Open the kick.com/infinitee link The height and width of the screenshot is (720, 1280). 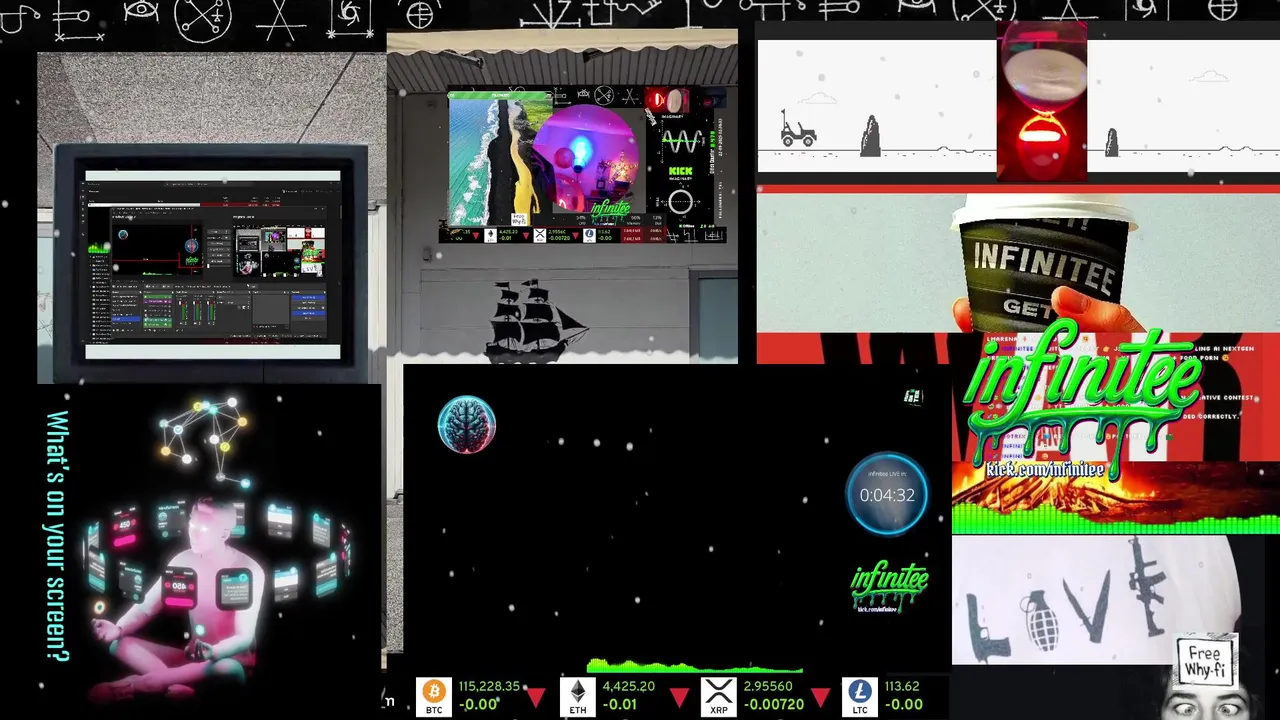click(1045, 469)
